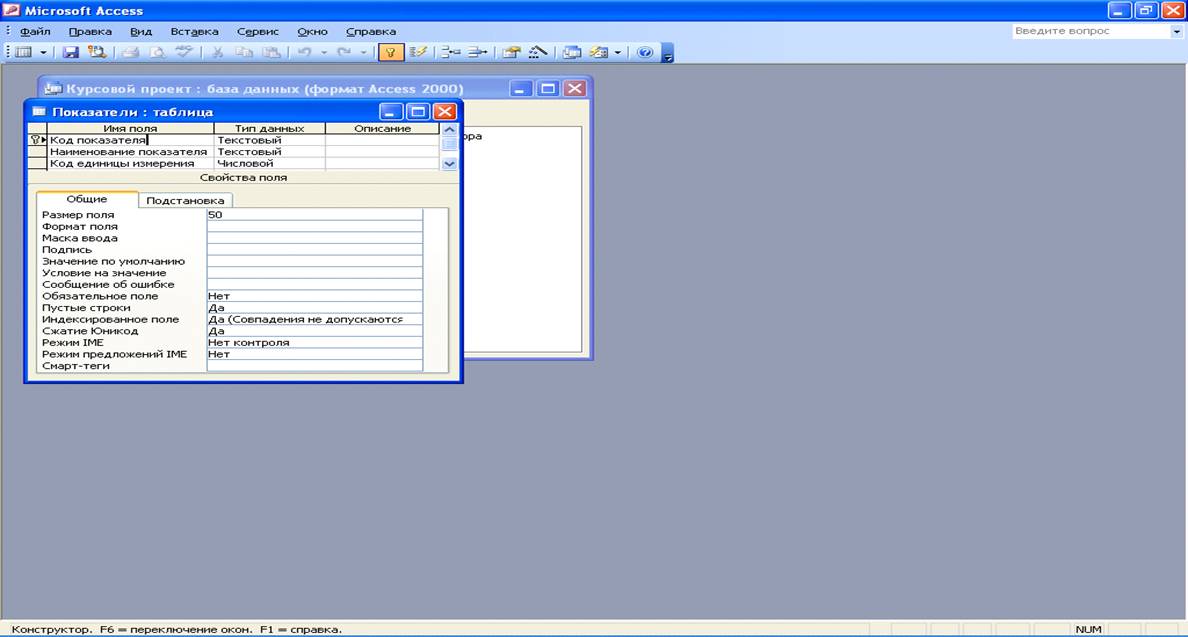
Task: Open the Правка menu
Action: click(x=90, y=32)
